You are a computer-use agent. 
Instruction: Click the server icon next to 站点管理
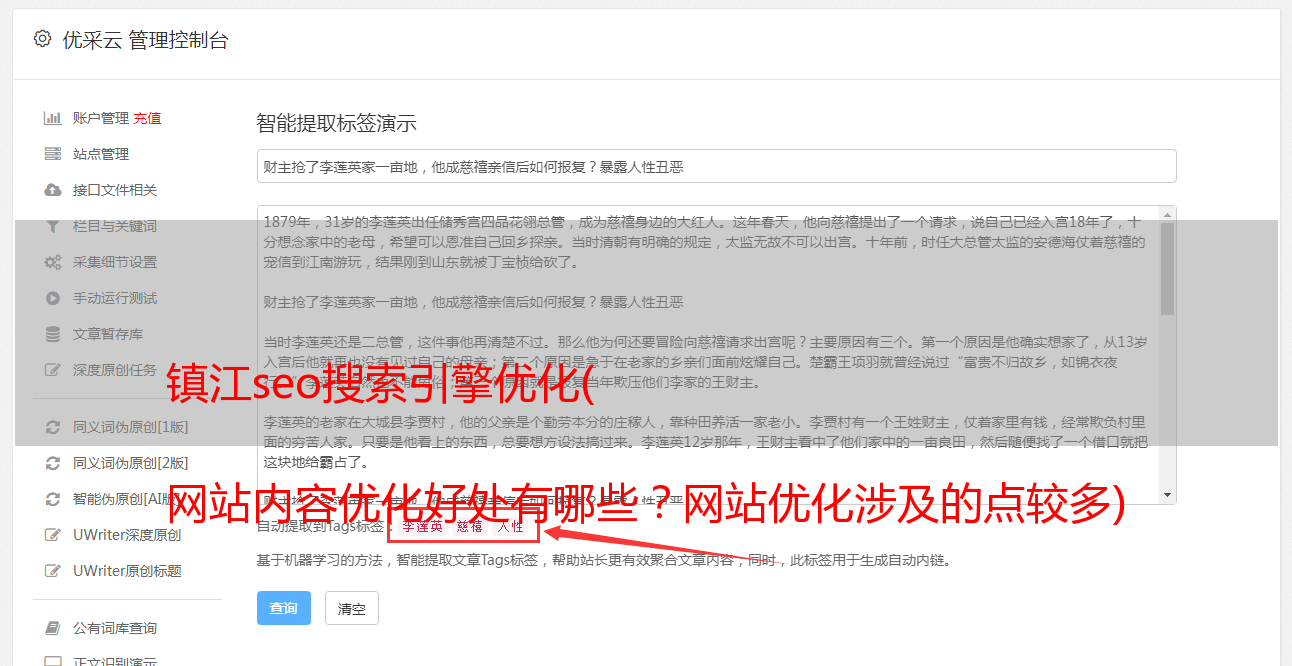[x=53, y=154]
